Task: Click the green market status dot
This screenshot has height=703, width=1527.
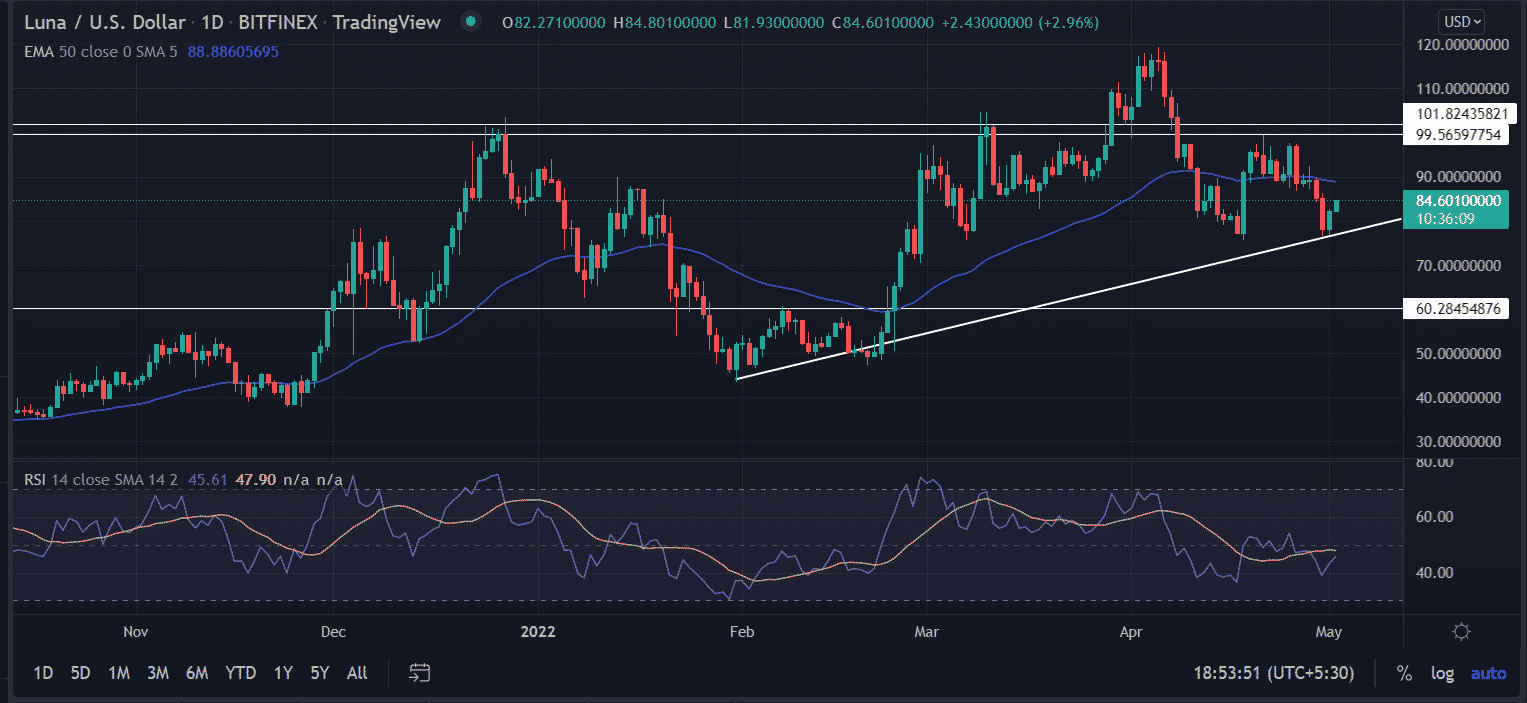Action: click(471, 21)
